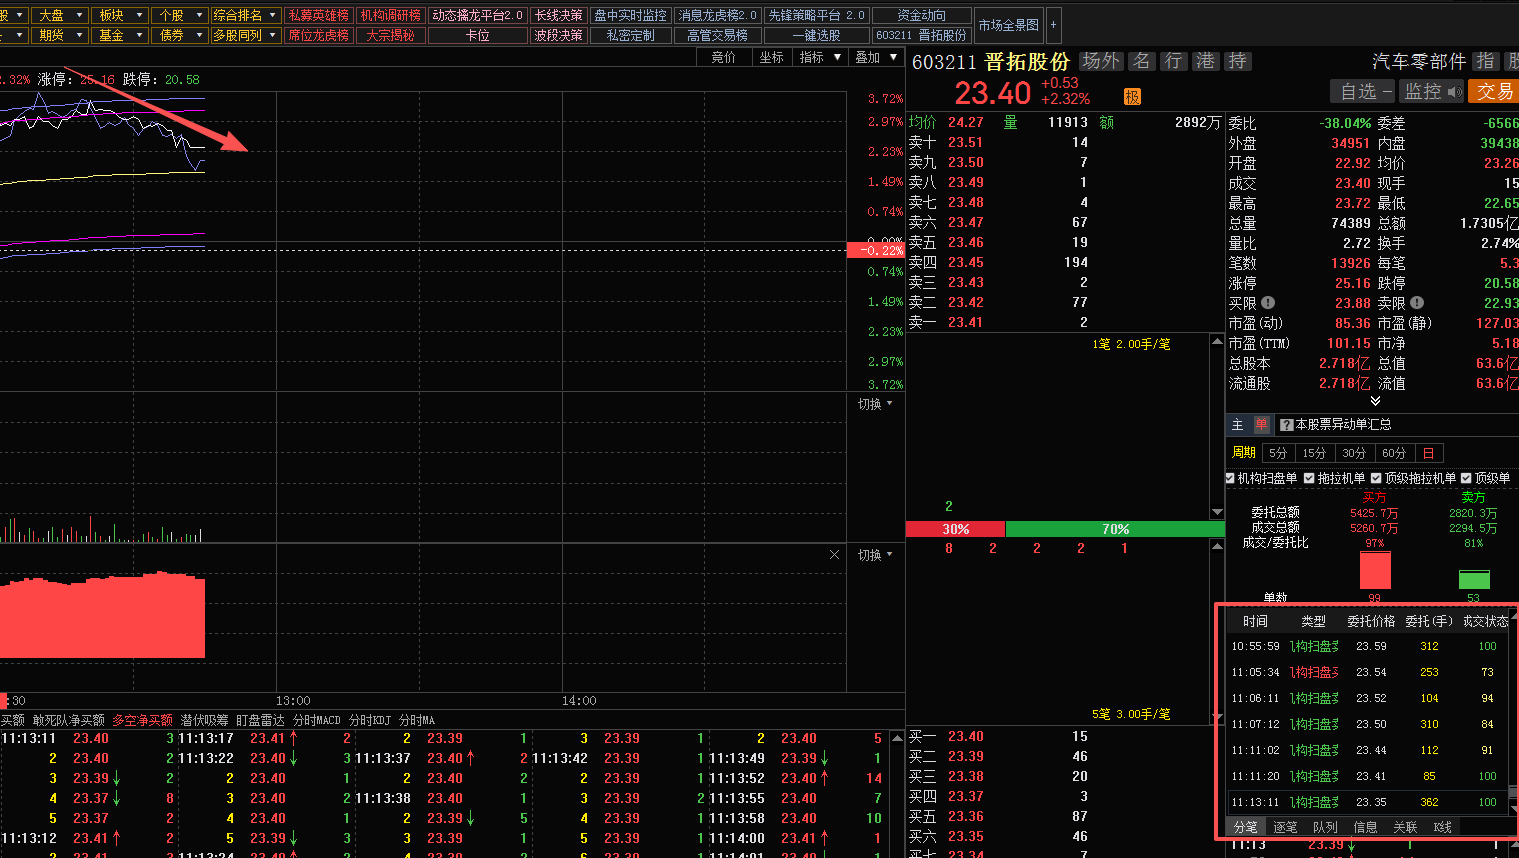This screenshot has height=858, width=1519.
Task: Toggle 顶级拖拉机单 checkbox
Action: (1376, 478)
